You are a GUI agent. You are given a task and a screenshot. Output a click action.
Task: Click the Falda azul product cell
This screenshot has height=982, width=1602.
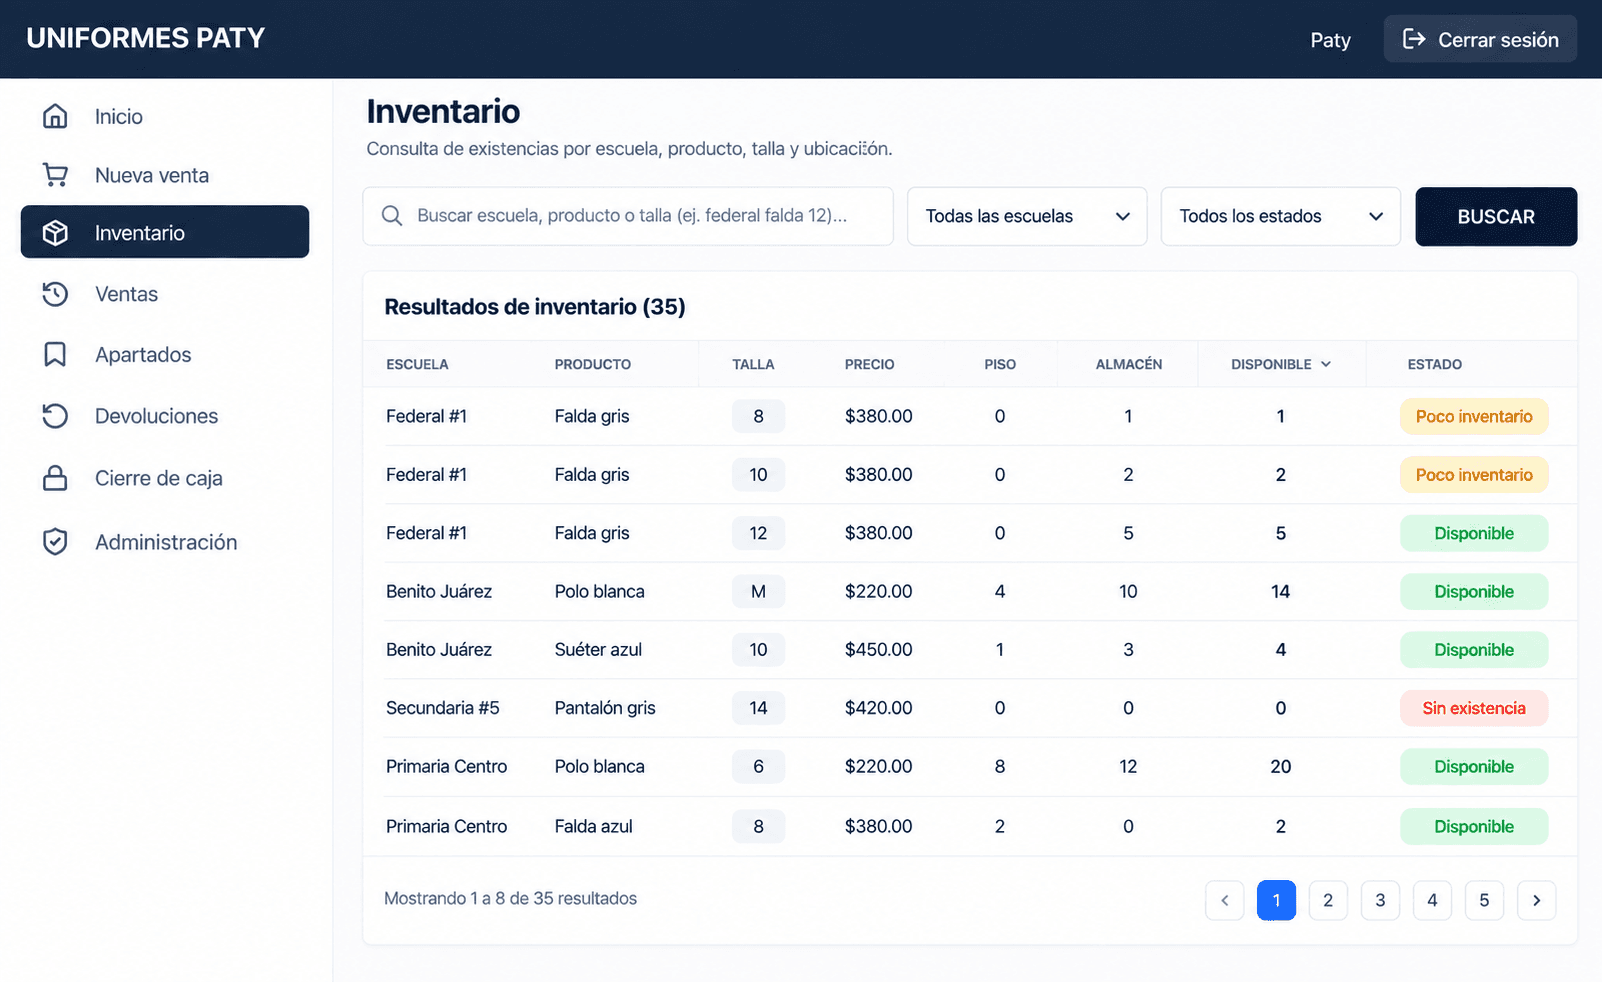point(594,826)
